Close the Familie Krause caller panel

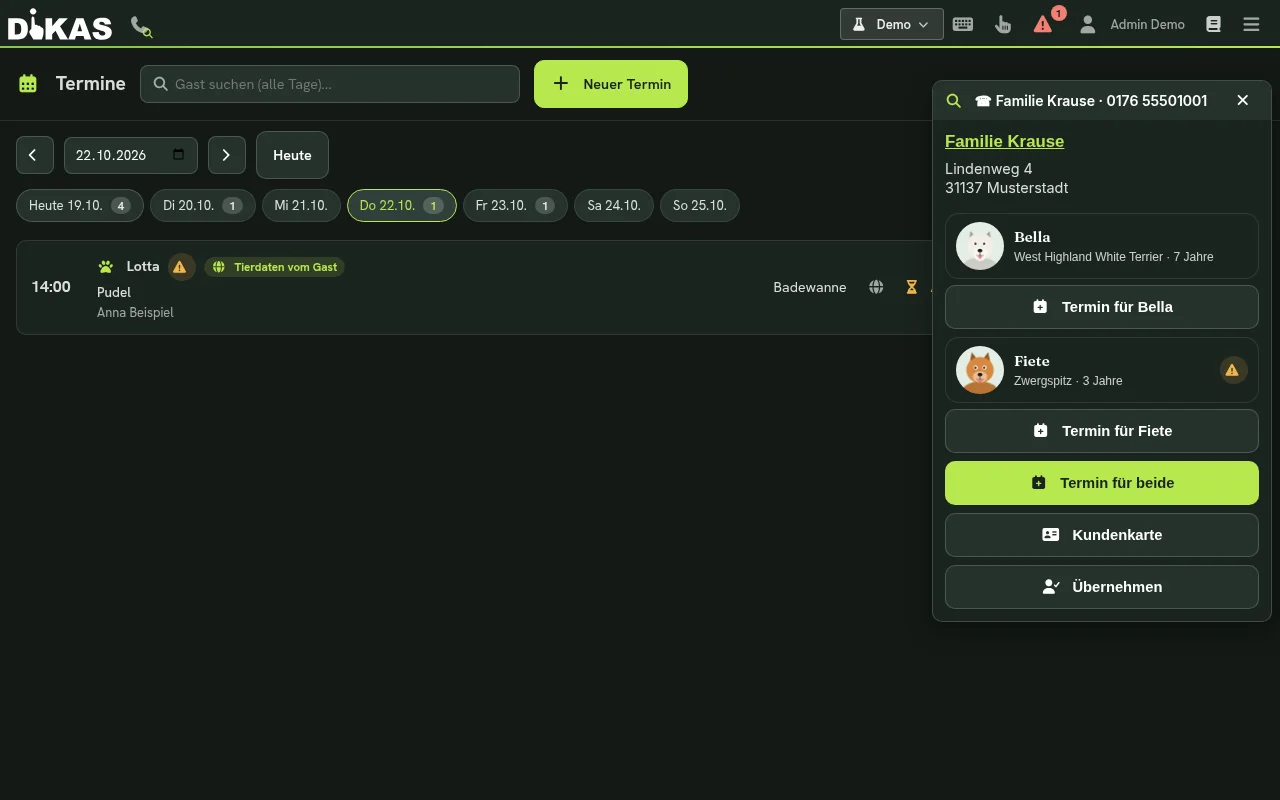(x=1243, y=100)
